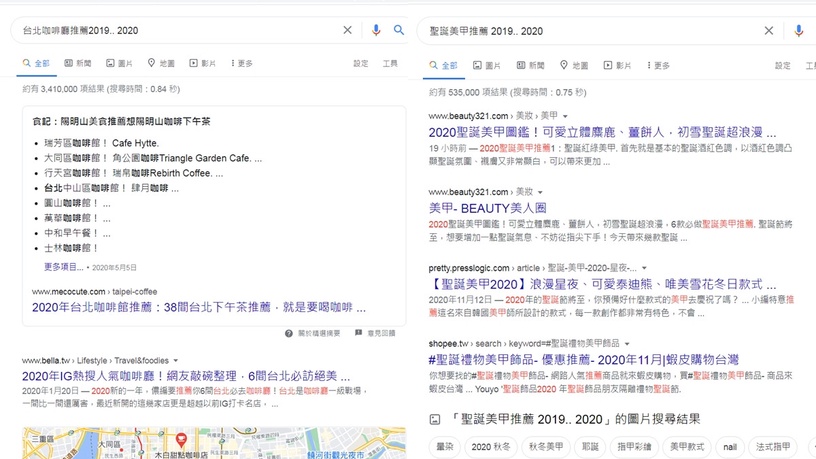This screenshot has width=816, height=459.
Task: Expand arrow beside beauty321.com 美妝 › 美甲
Action: click(x=565, y=116)
